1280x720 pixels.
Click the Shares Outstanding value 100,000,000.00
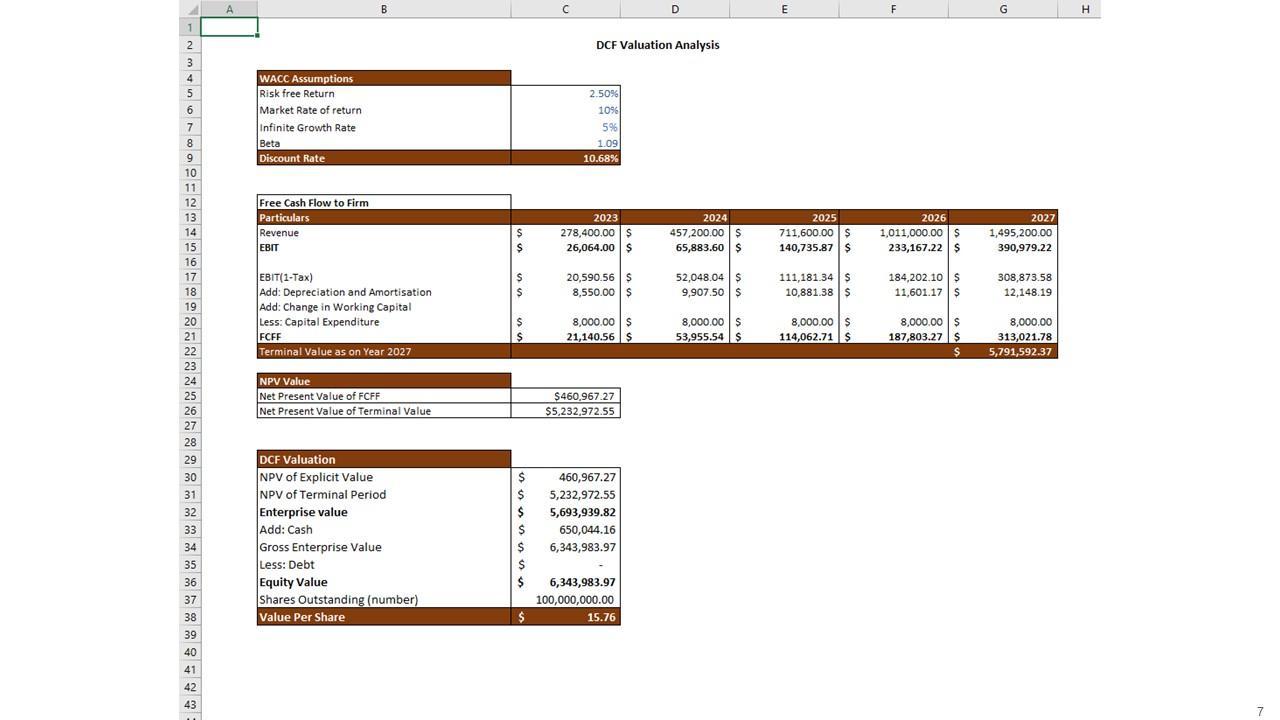click(x=566, y=600)
